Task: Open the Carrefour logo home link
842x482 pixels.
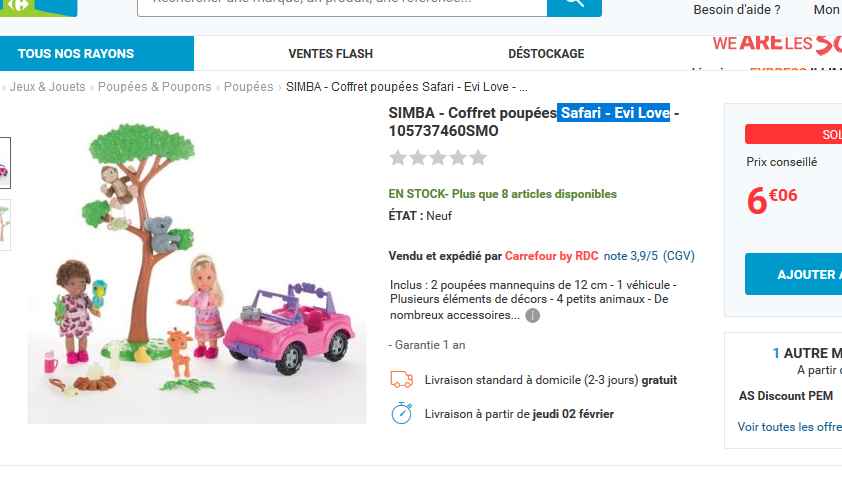Action: 38,6
